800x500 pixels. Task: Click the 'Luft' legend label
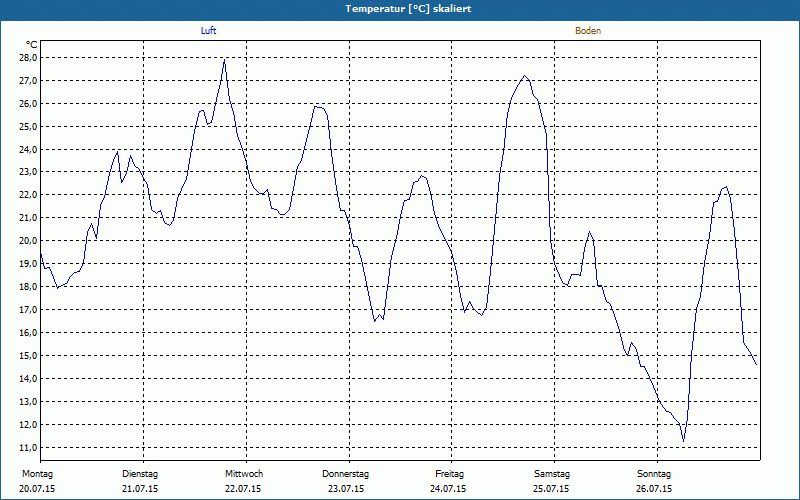(x=208, y=31)
